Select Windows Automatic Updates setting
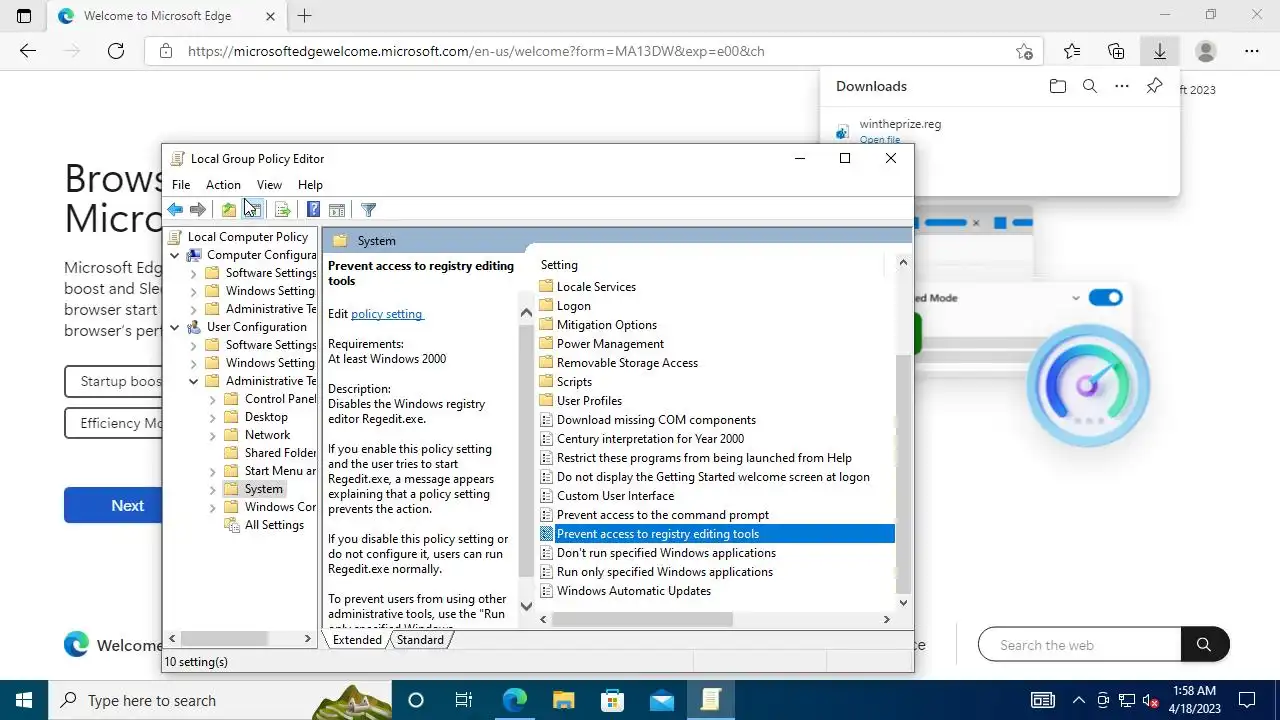The width and height of the screenshot is (1280, 720). (x=634, y=591)
